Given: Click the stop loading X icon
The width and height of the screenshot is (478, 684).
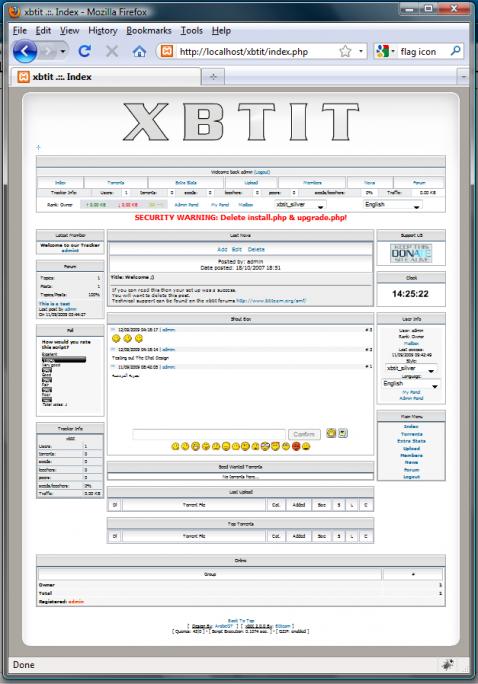Looking at the screenshot, I should click(x=112, y=51).
